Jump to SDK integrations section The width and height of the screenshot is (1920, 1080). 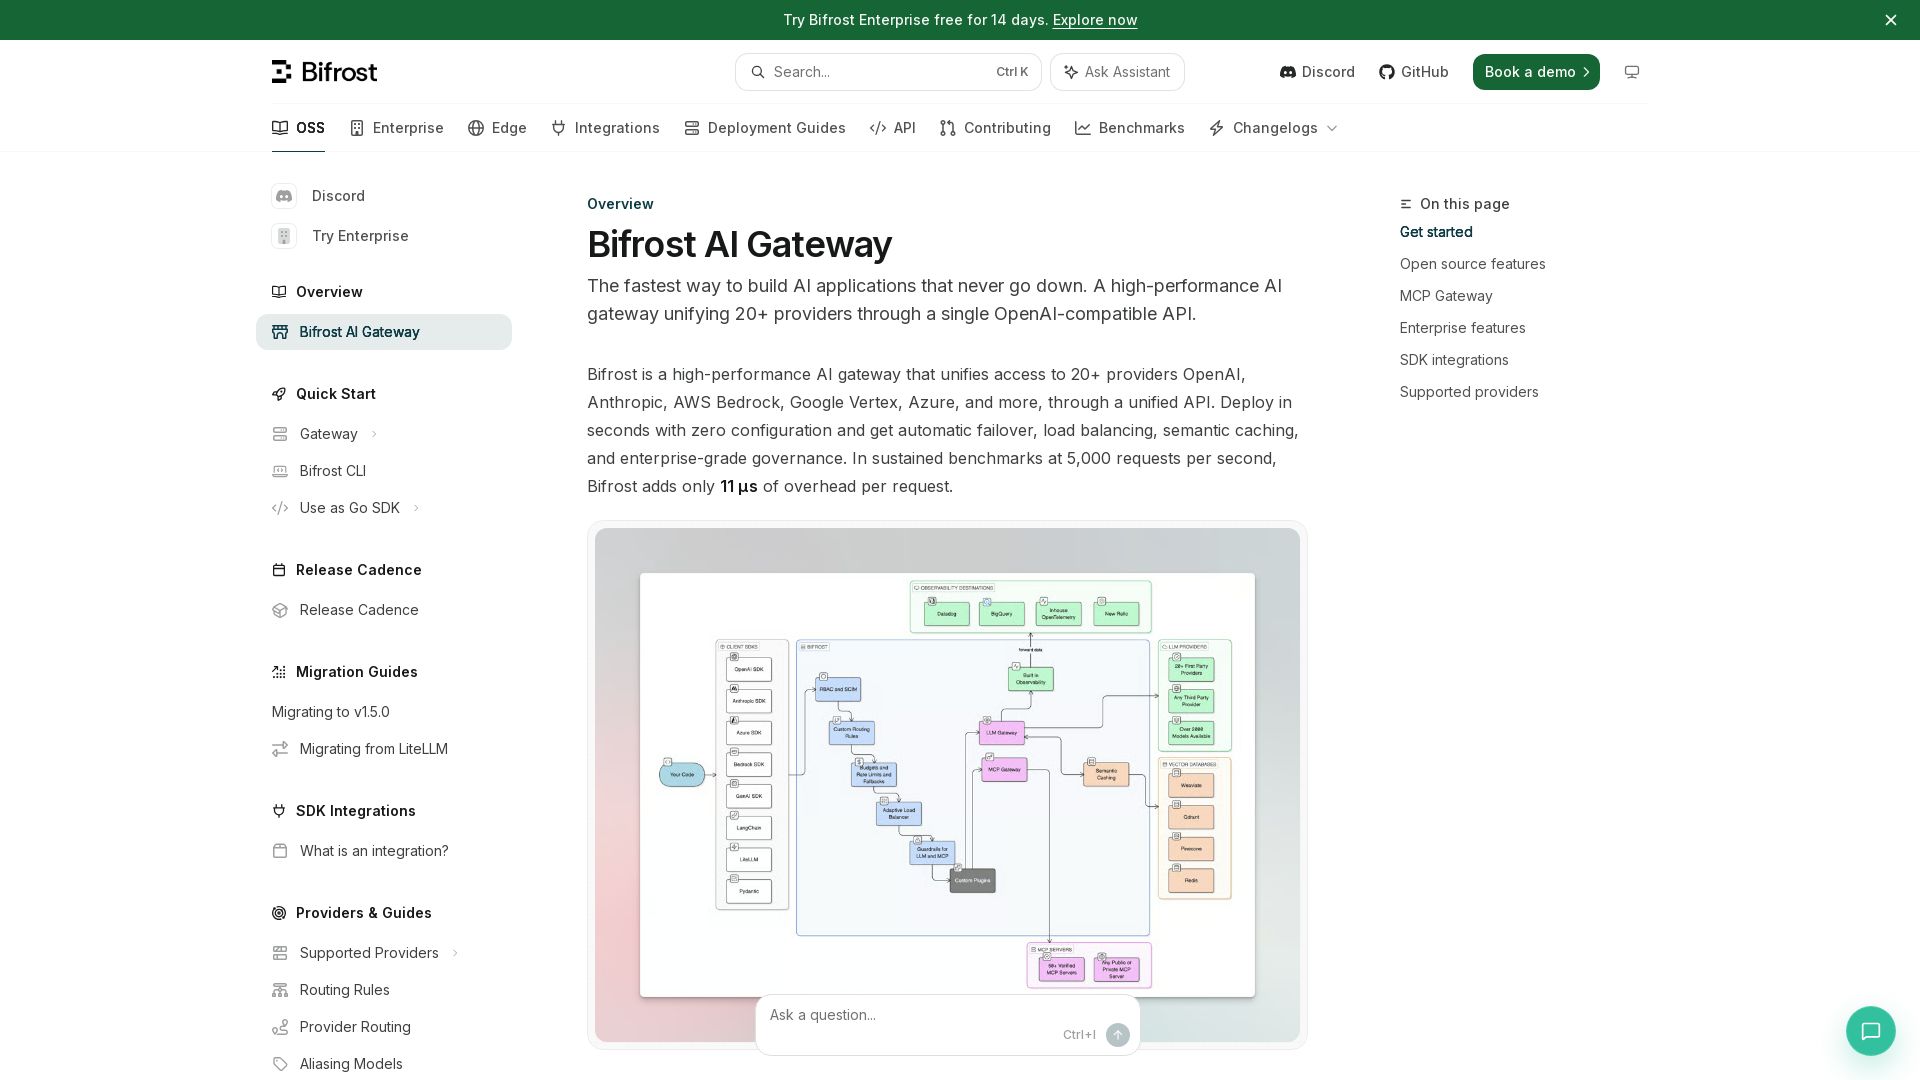(1454, 360)
